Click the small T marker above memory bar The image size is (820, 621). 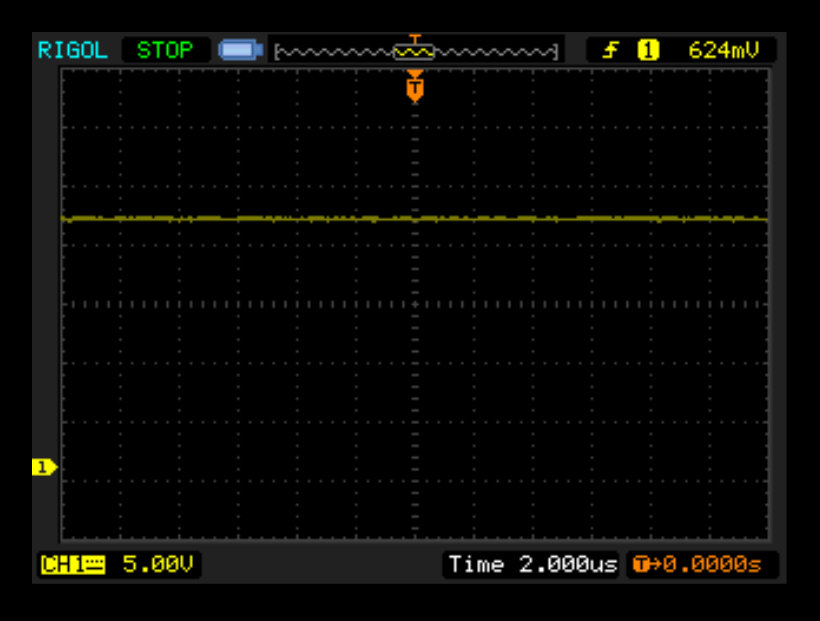(x=415, y=39)
